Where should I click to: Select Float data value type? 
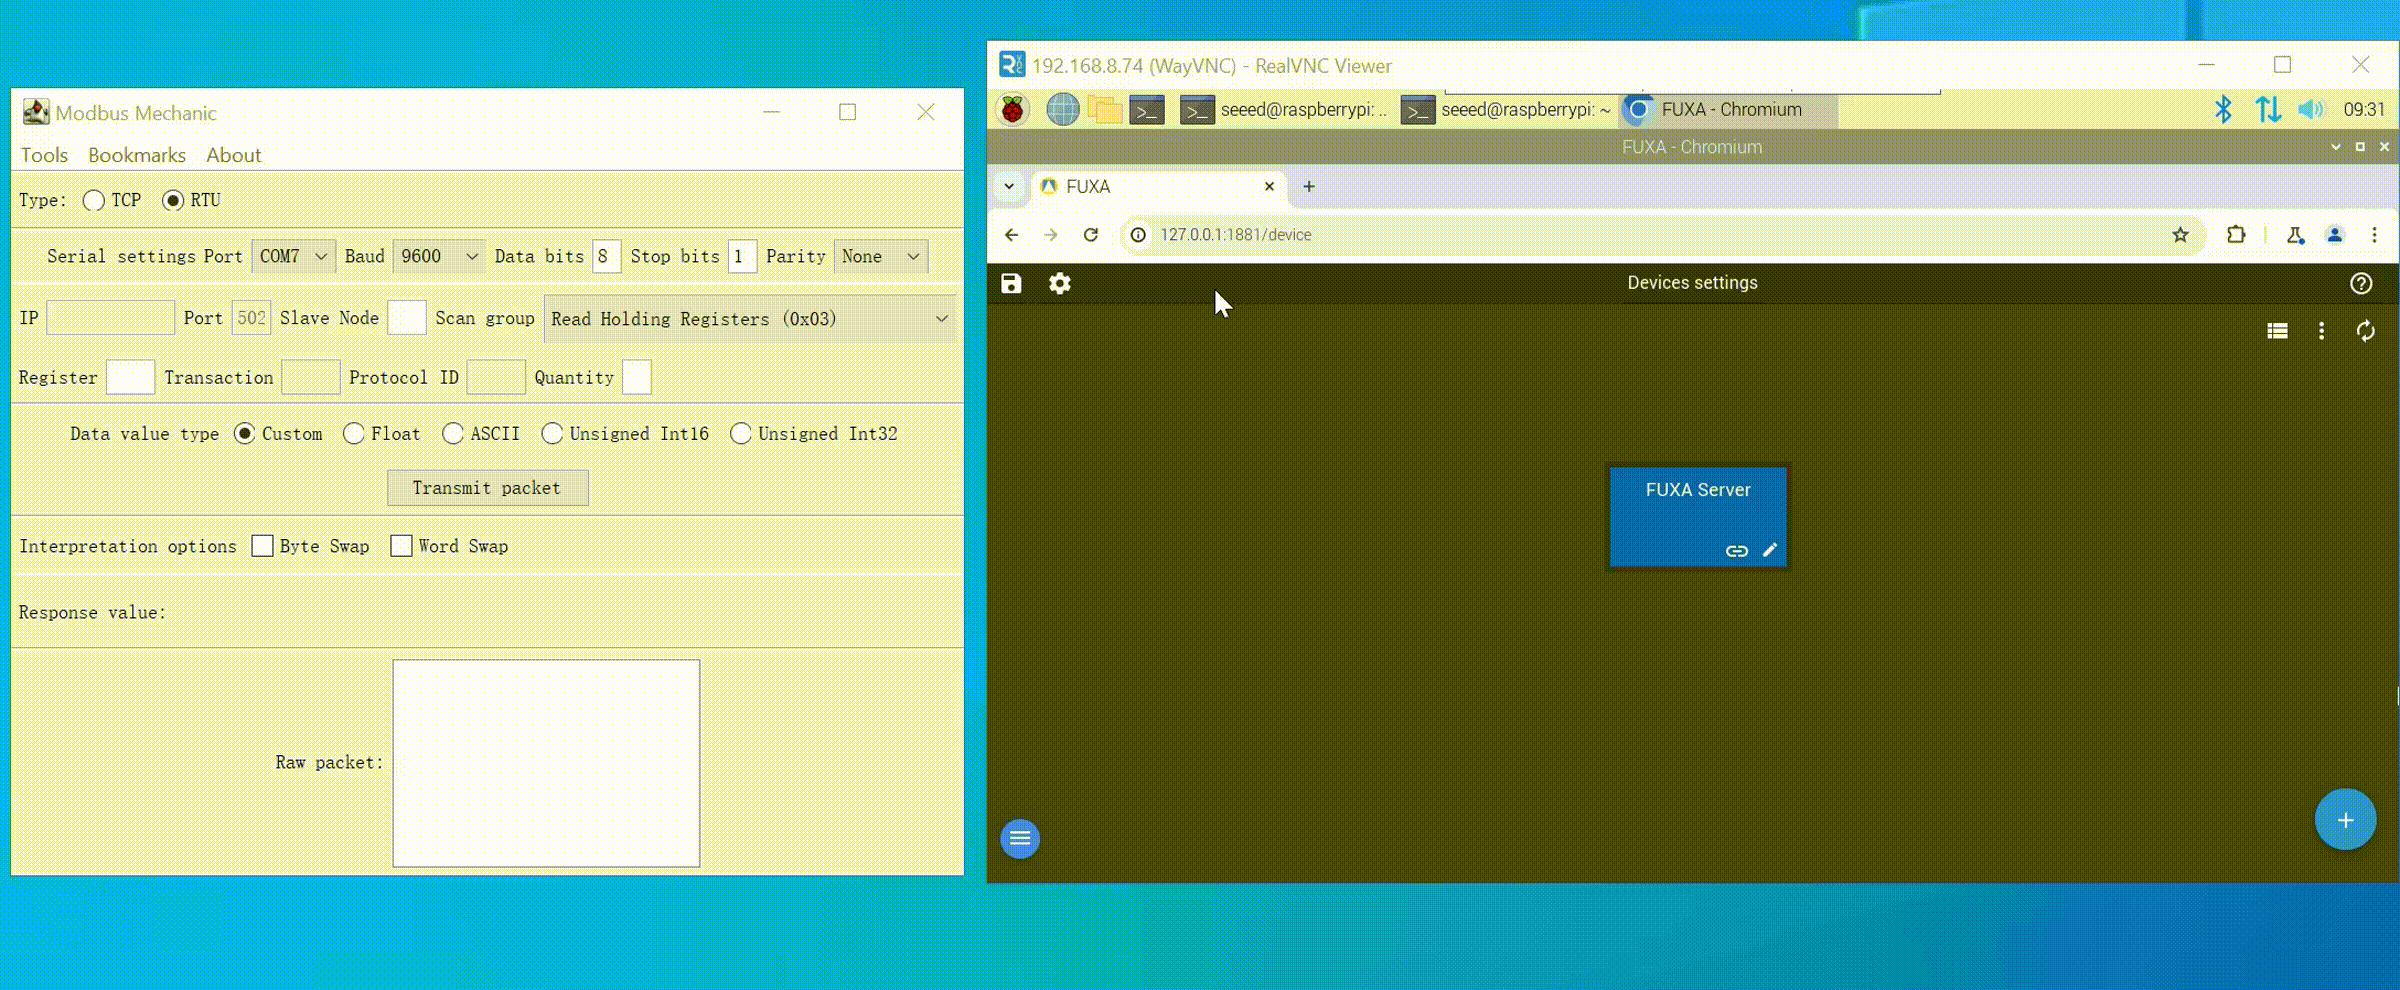coord(353,434)
